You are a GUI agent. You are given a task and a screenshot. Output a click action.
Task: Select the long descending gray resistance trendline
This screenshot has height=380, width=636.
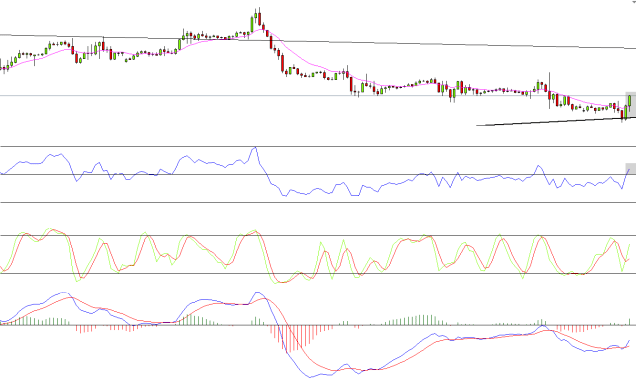click(x=318, y=41)
